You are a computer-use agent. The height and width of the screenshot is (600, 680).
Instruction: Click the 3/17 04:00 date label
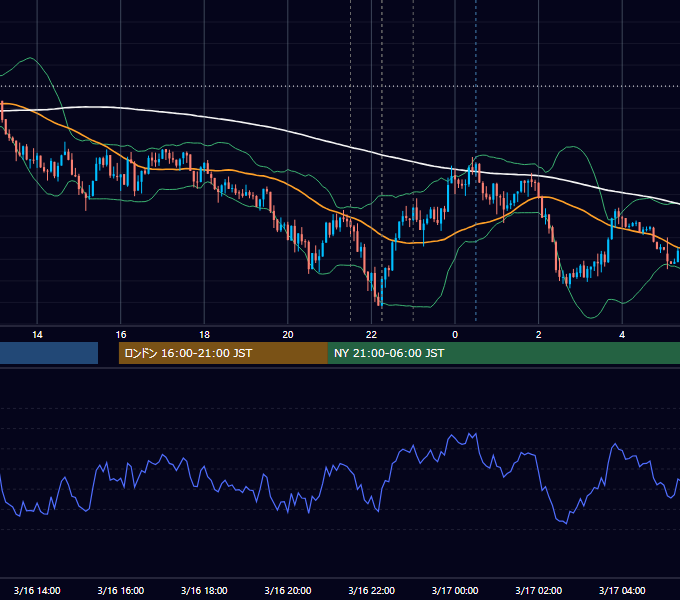click(622, 590)
